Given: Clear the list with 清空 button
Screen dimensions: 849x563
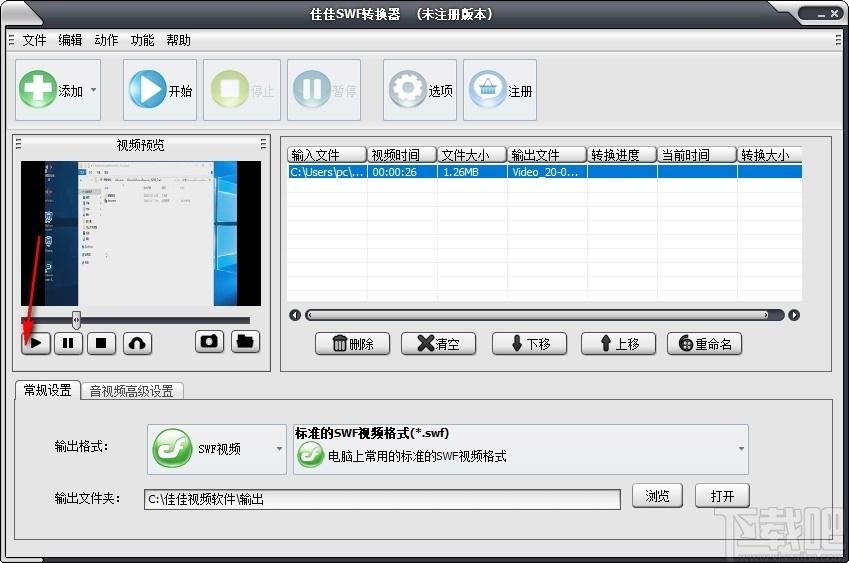Looking at the screenshot, I should pyautogui.click(x=439, y=344).
